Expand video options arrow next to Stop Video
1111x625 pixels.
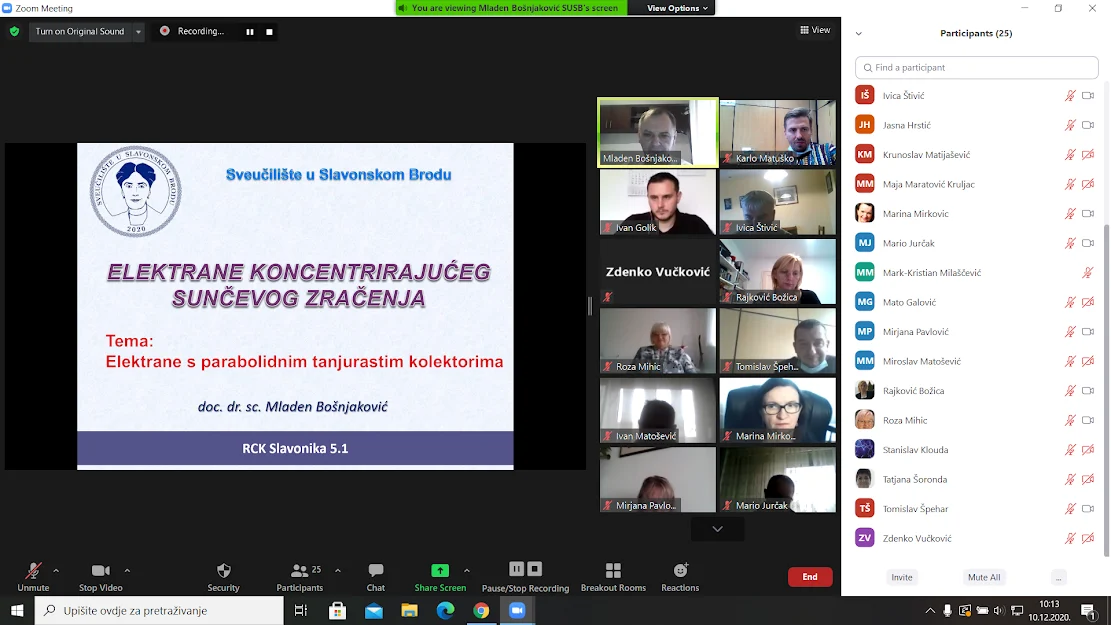[127, 570]
